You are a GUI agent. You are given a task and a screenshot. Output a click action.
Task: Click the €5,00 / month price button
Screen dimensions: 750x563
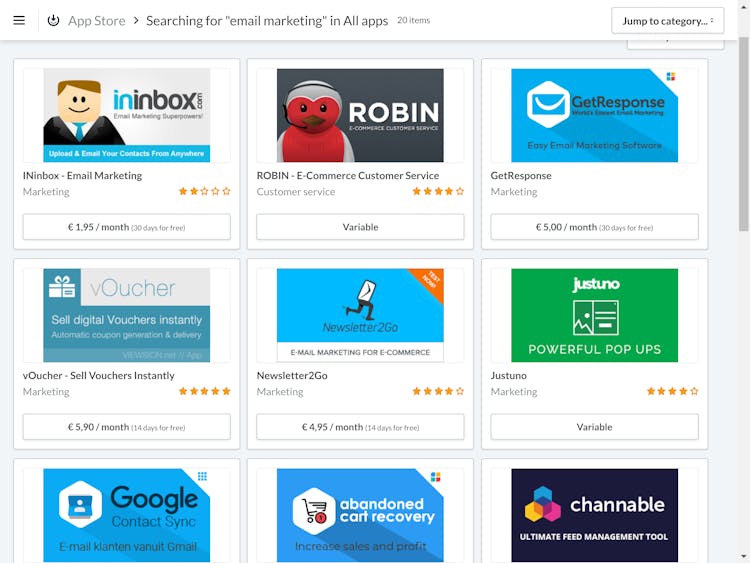pos(595,227)
